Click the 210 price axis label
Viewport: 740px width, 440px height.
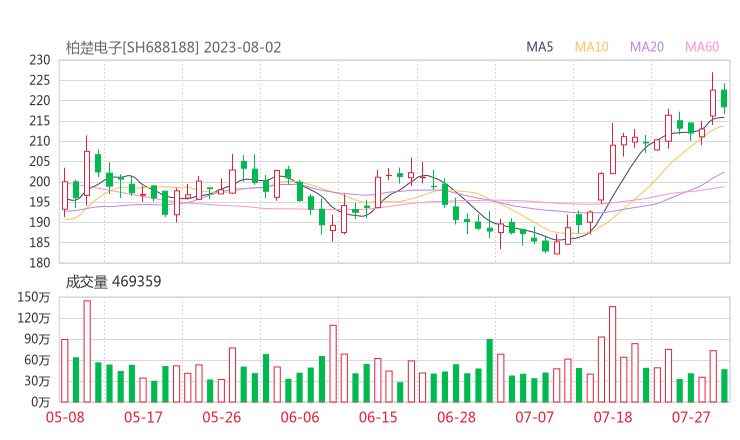(40, 142)
